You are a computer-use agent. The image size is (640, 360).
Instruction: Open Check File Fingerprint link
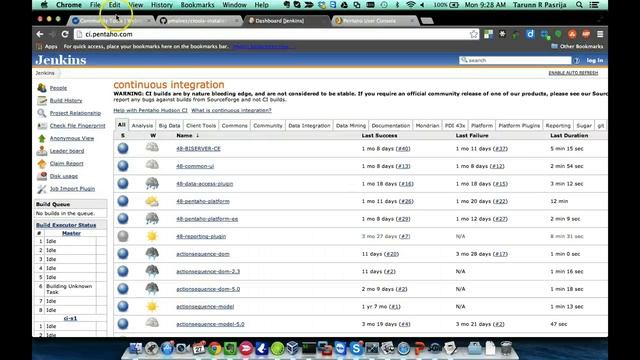pyautogui.click(x=77, y=126)
